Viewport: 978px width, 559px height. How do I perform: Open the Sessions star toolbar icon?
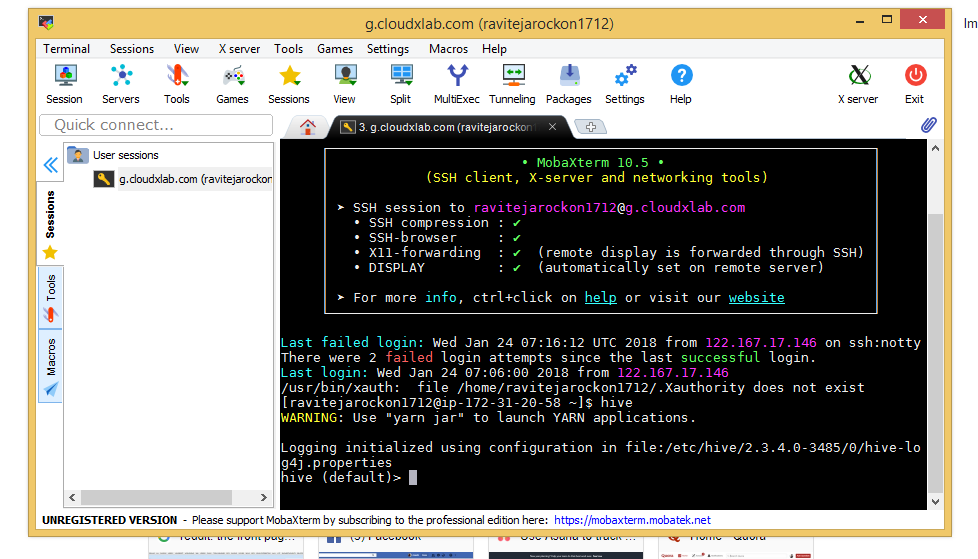point(289,84)
